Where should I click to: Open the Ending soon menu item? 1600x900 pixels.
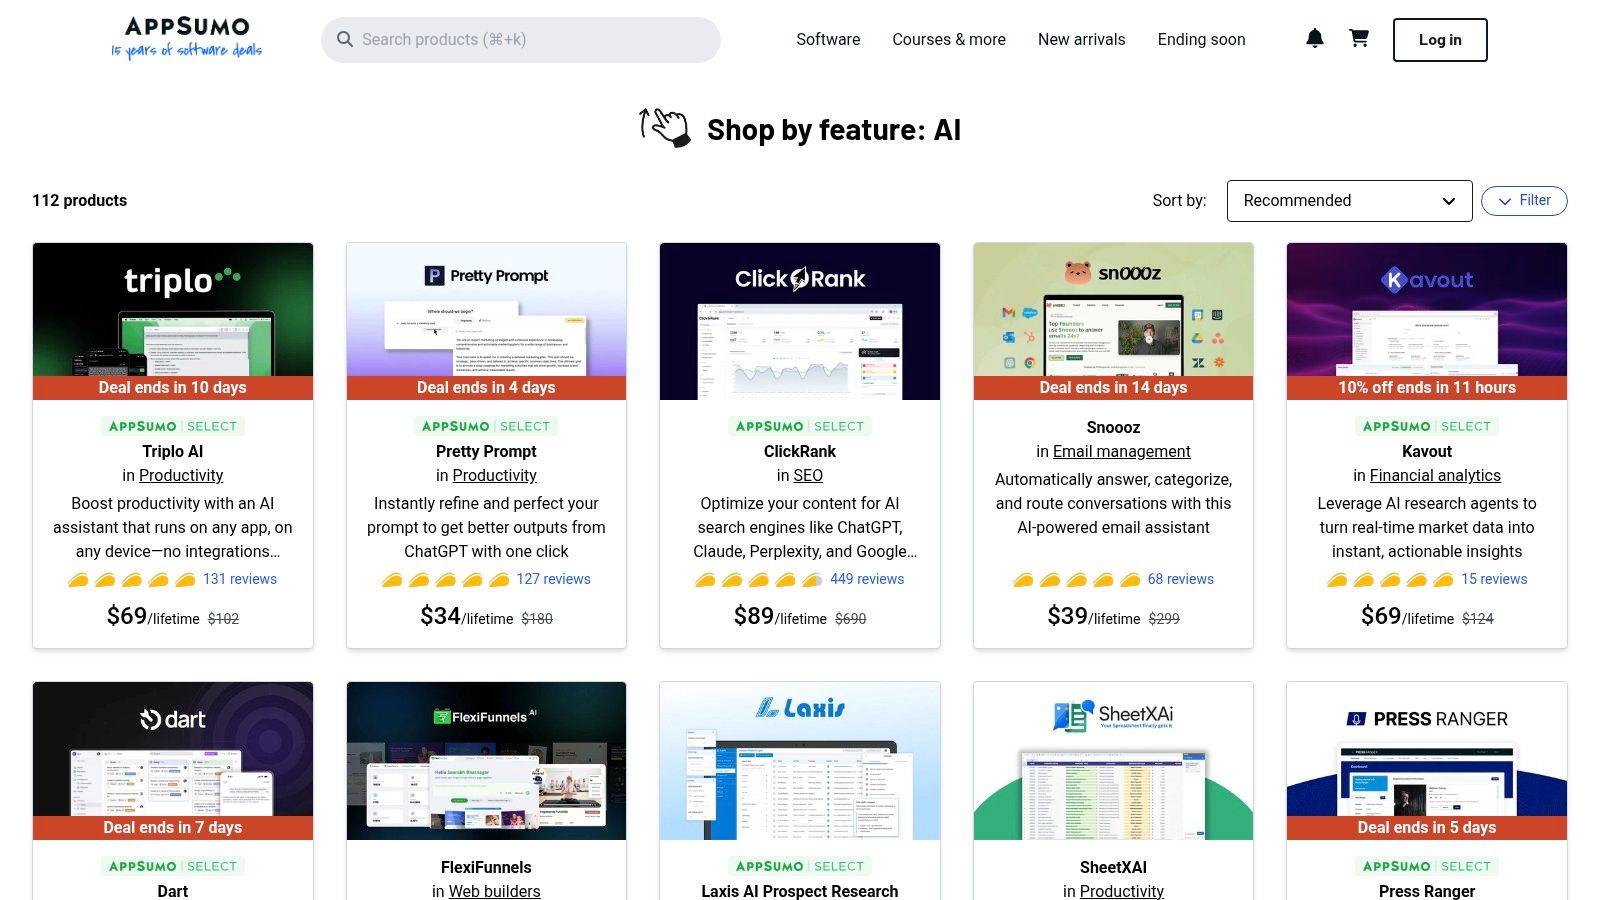[1200, 39]
